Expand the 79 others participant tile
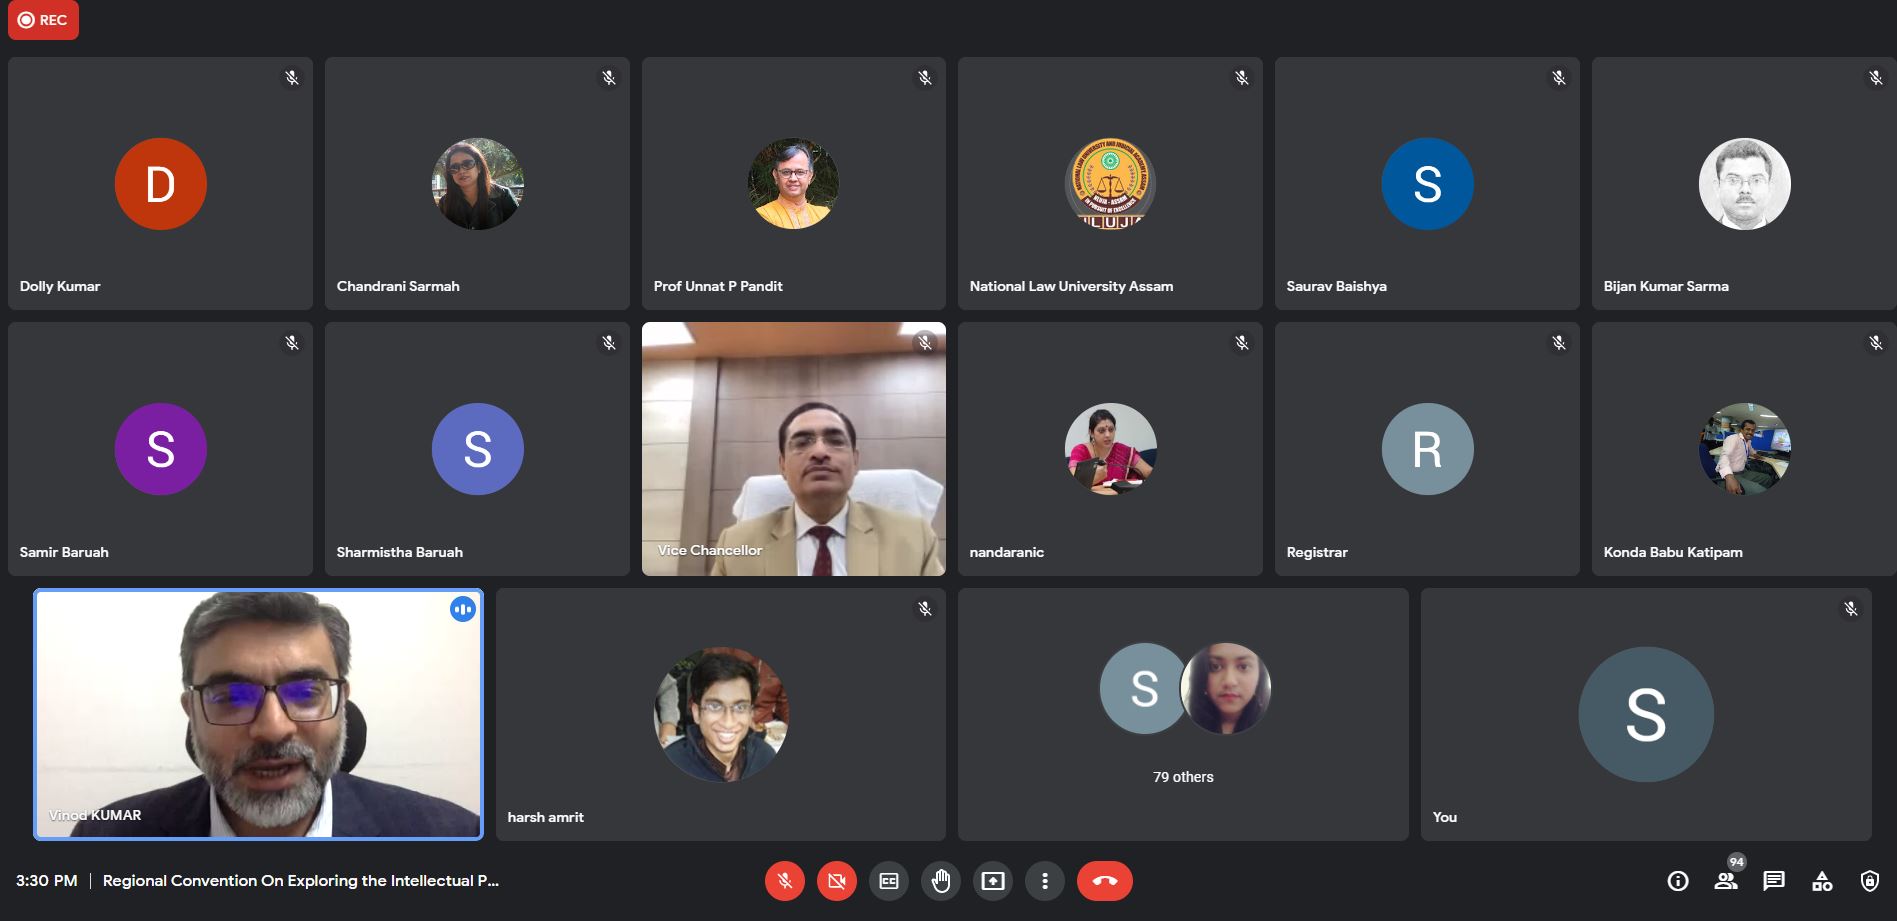Screen dimensions: 1897x921 (1183, 714)
